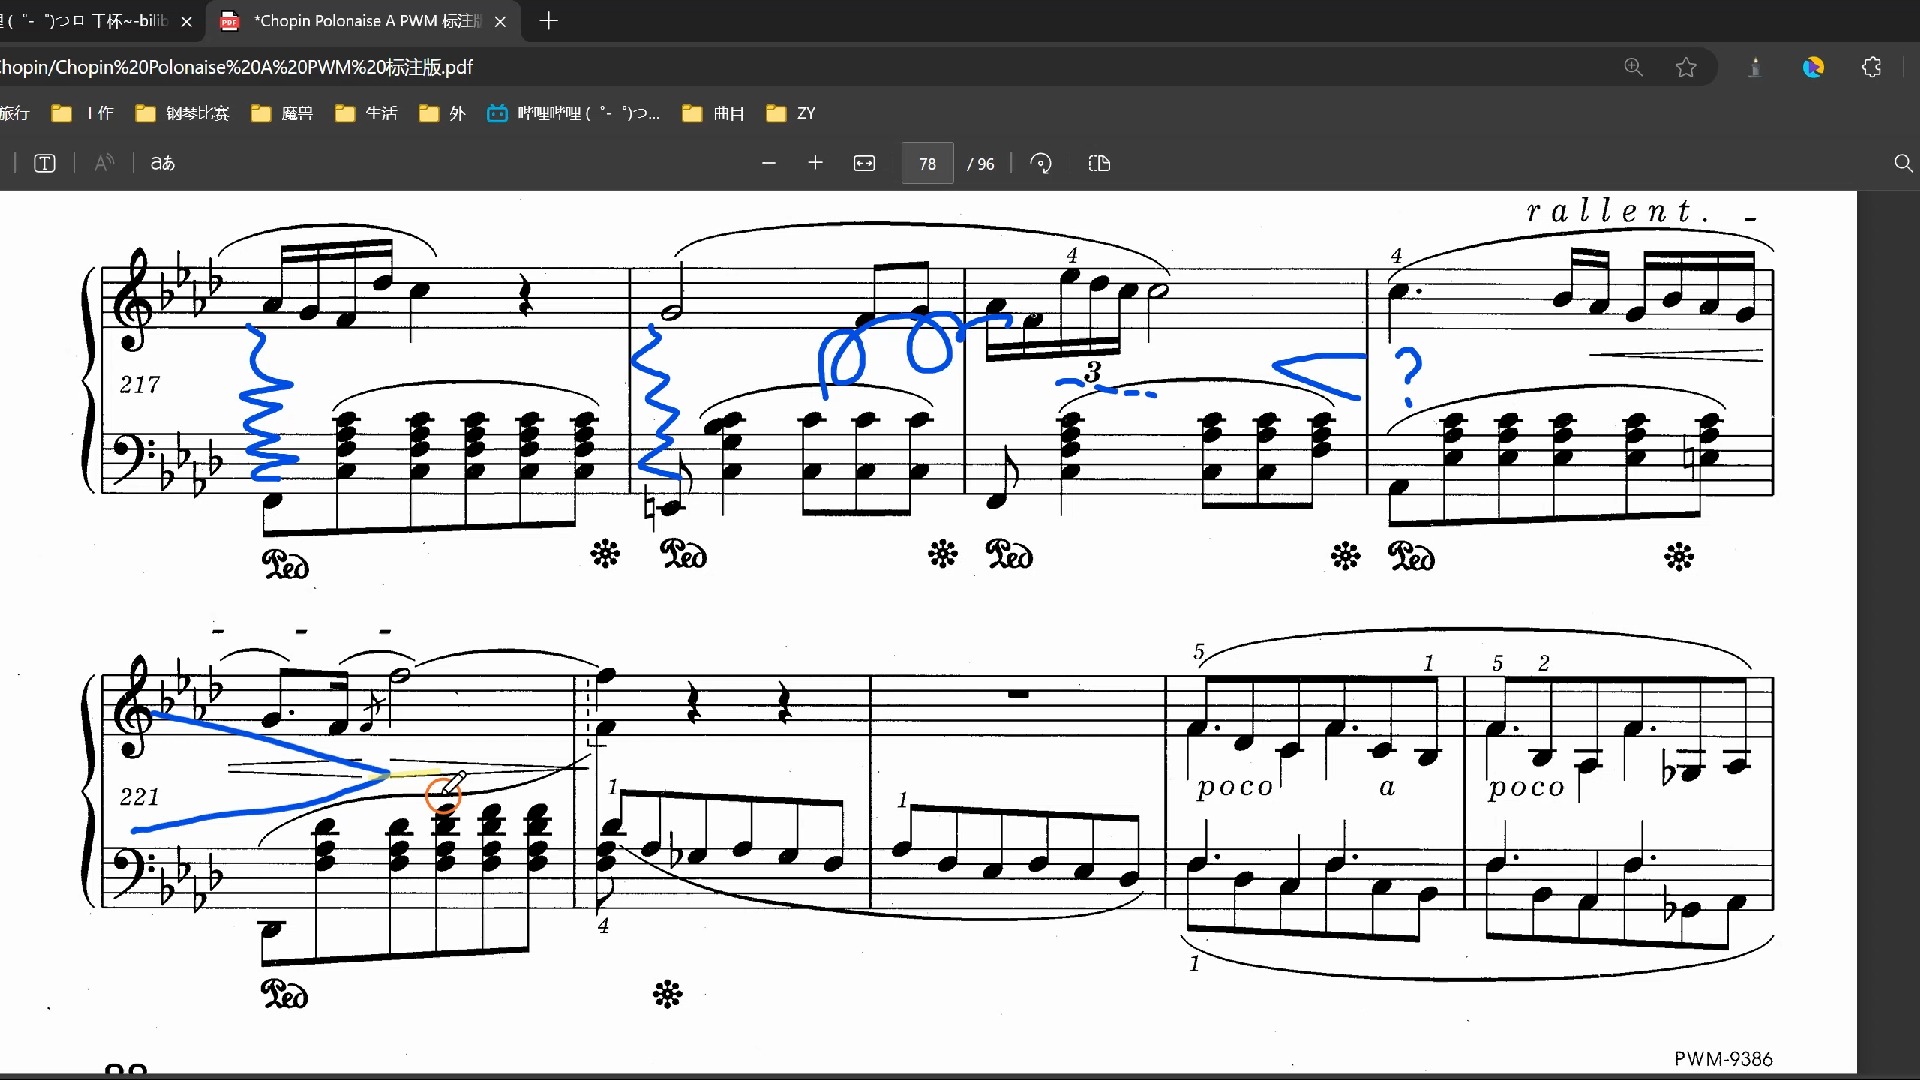Click measure number 221 in the score
Screen dimensions: 1920x1080
pos(139,797)
